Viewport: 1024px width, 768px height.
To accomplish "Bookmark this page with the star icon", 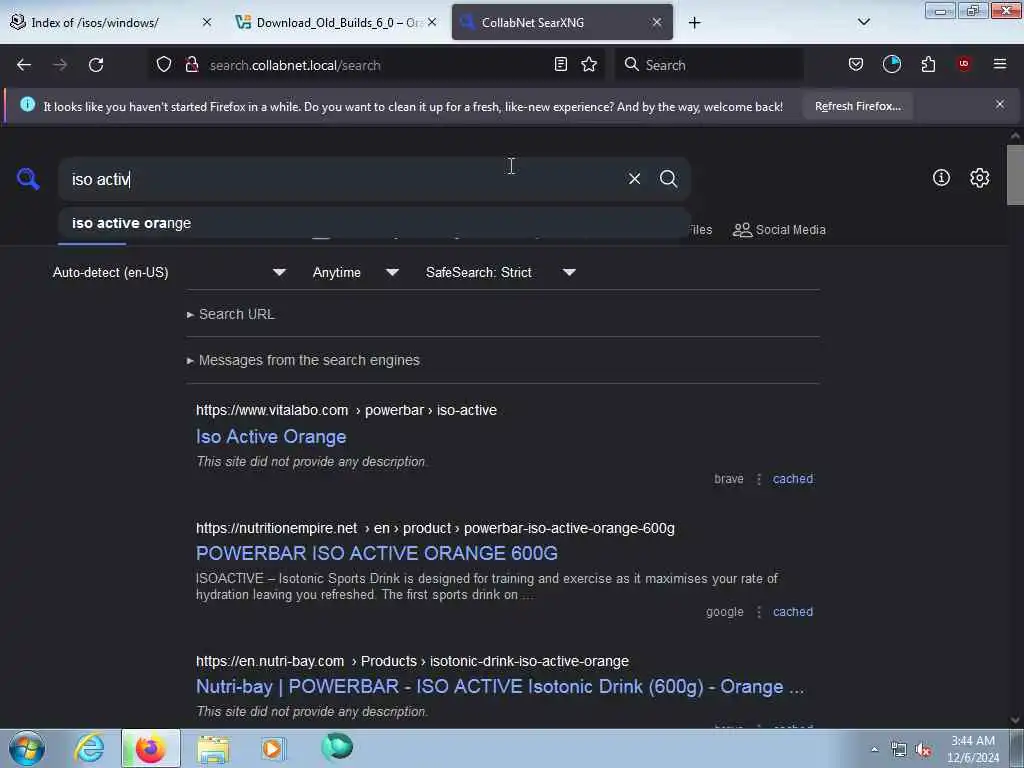I will (589, 64).
